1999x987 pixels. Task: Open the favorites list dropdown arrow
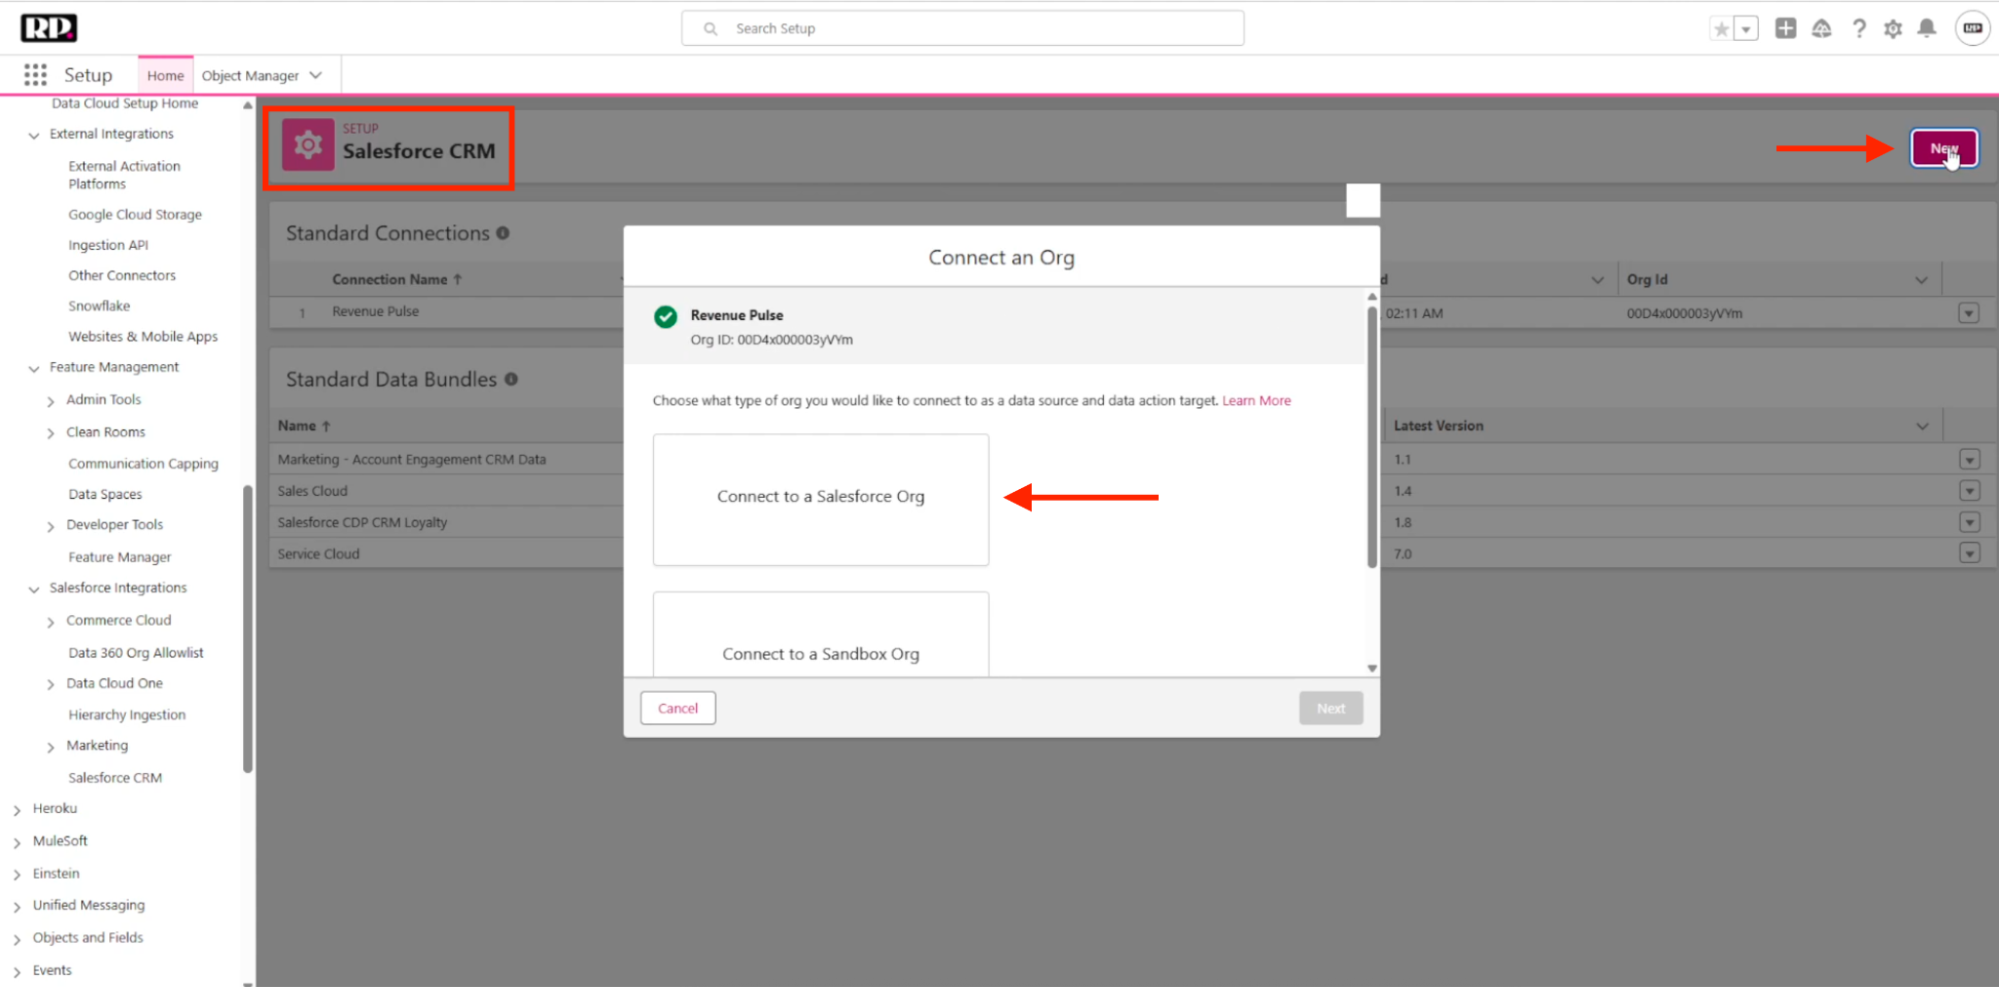pyautogui.click(x=1746, y=29)
